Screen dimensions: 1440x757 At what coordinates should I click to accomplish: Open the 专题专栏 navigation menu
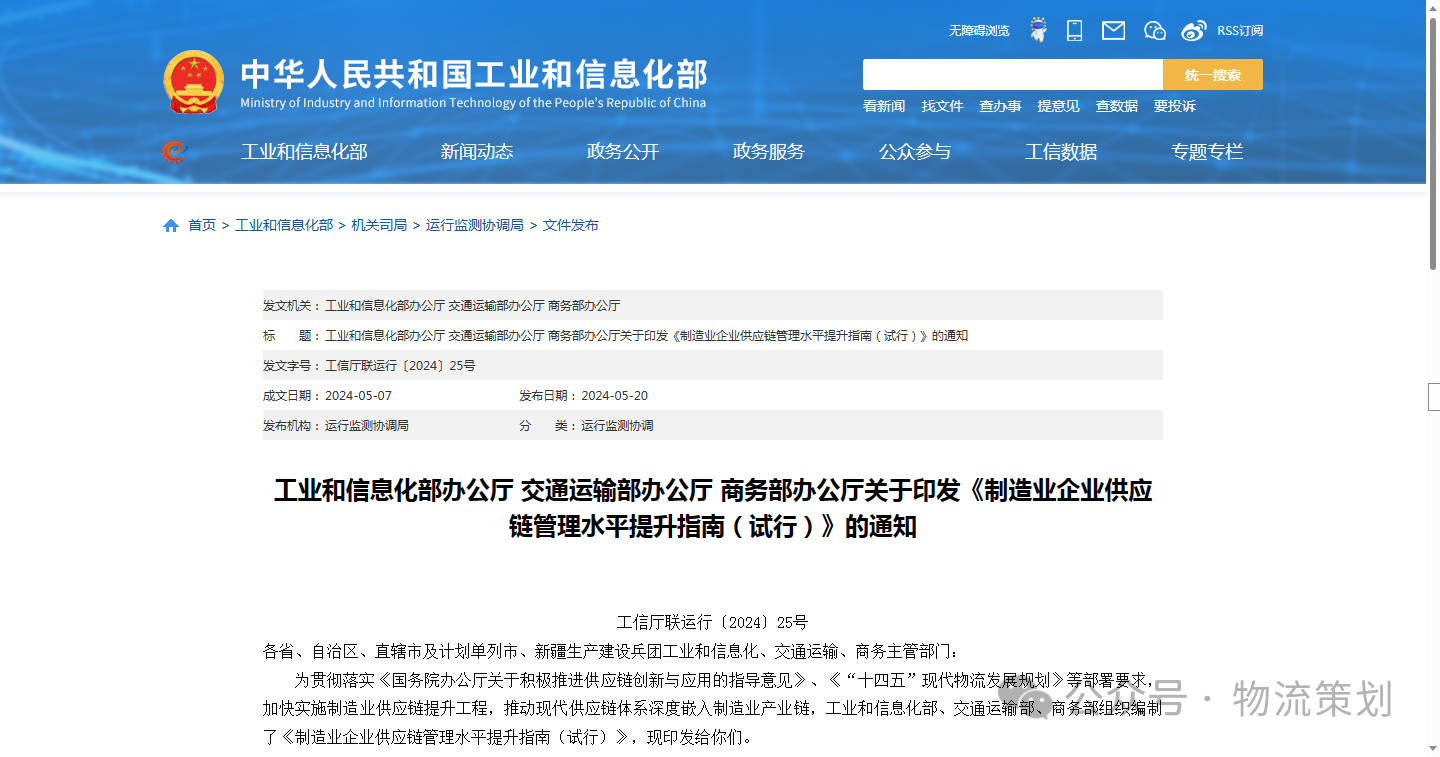(x=1207, y=152)
